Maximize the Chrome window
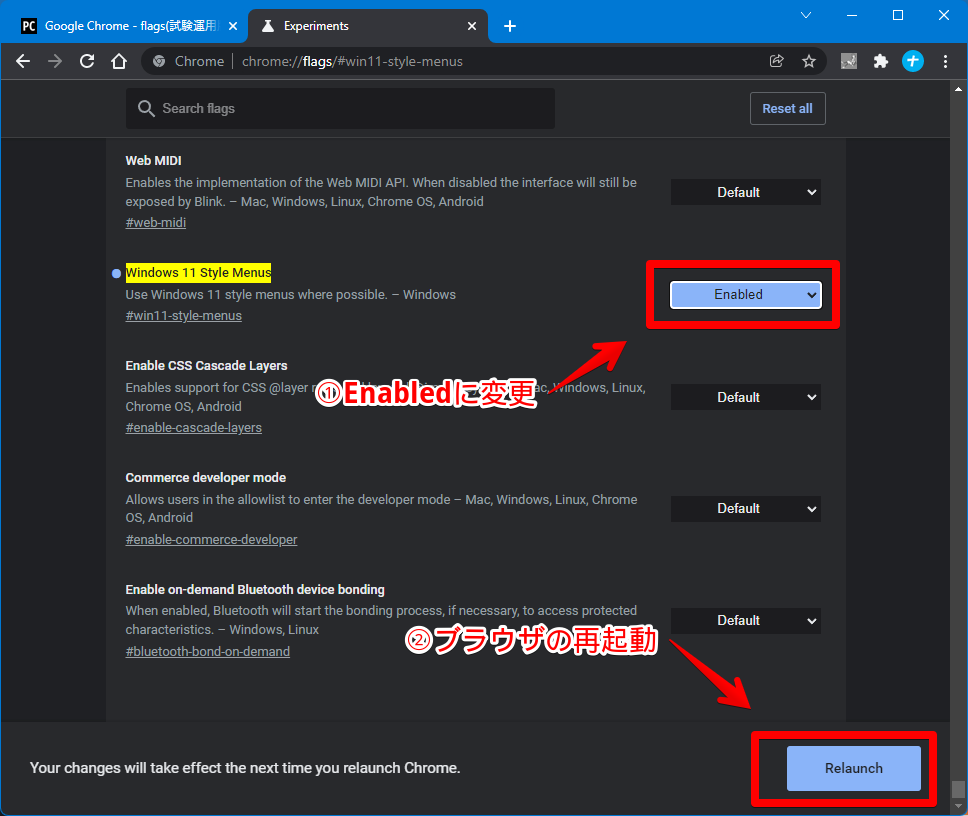This screenshot has height=816, width=968. [898, 15]
